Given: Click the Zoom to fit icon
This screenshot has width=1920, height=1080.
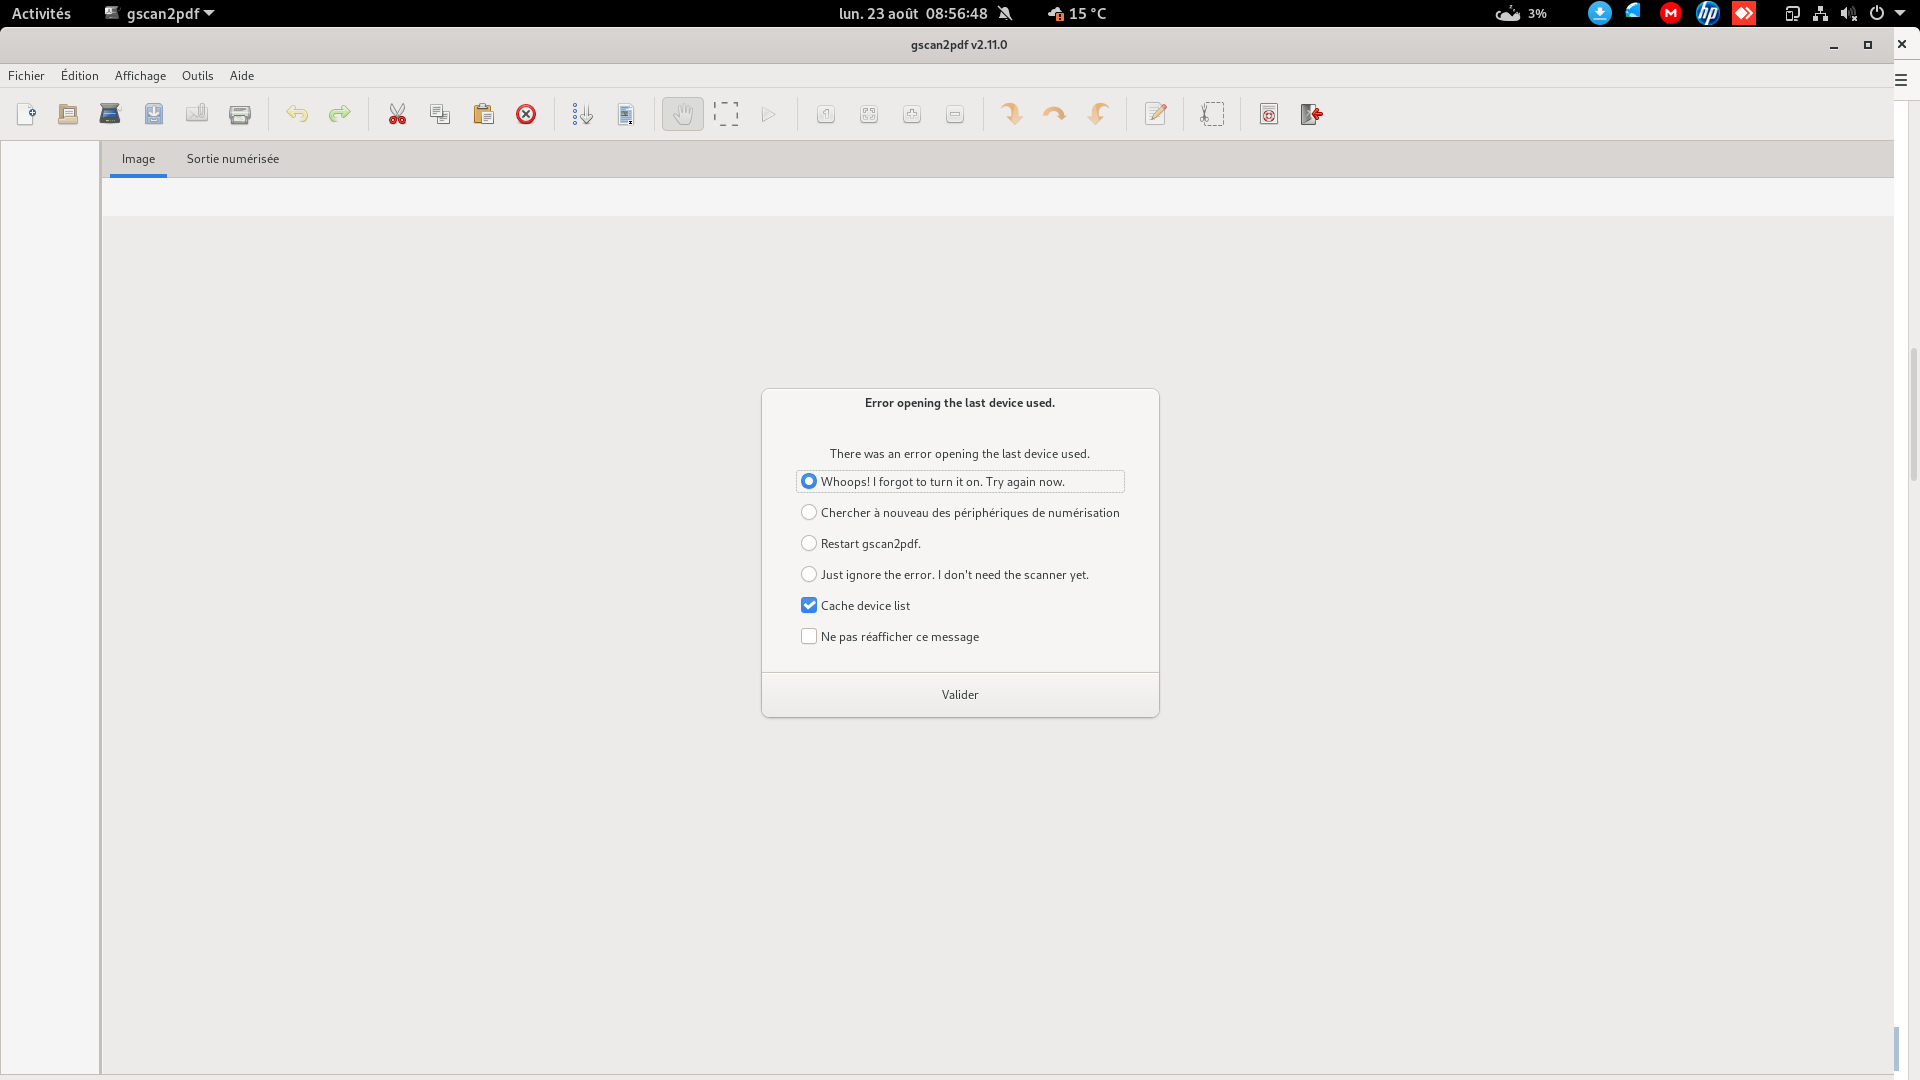Looking at the screenshot, I should tap(869, 114).
